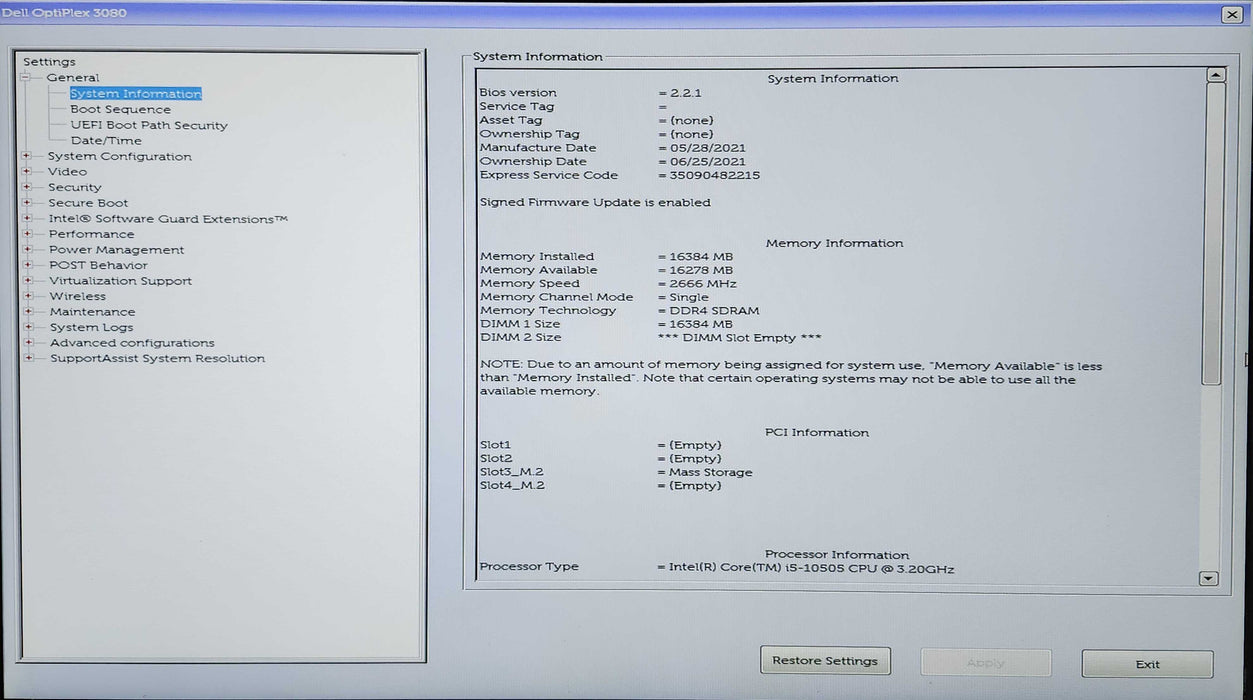
Task: Select the Secure Boot category label
Action: (x=88, y=203)
